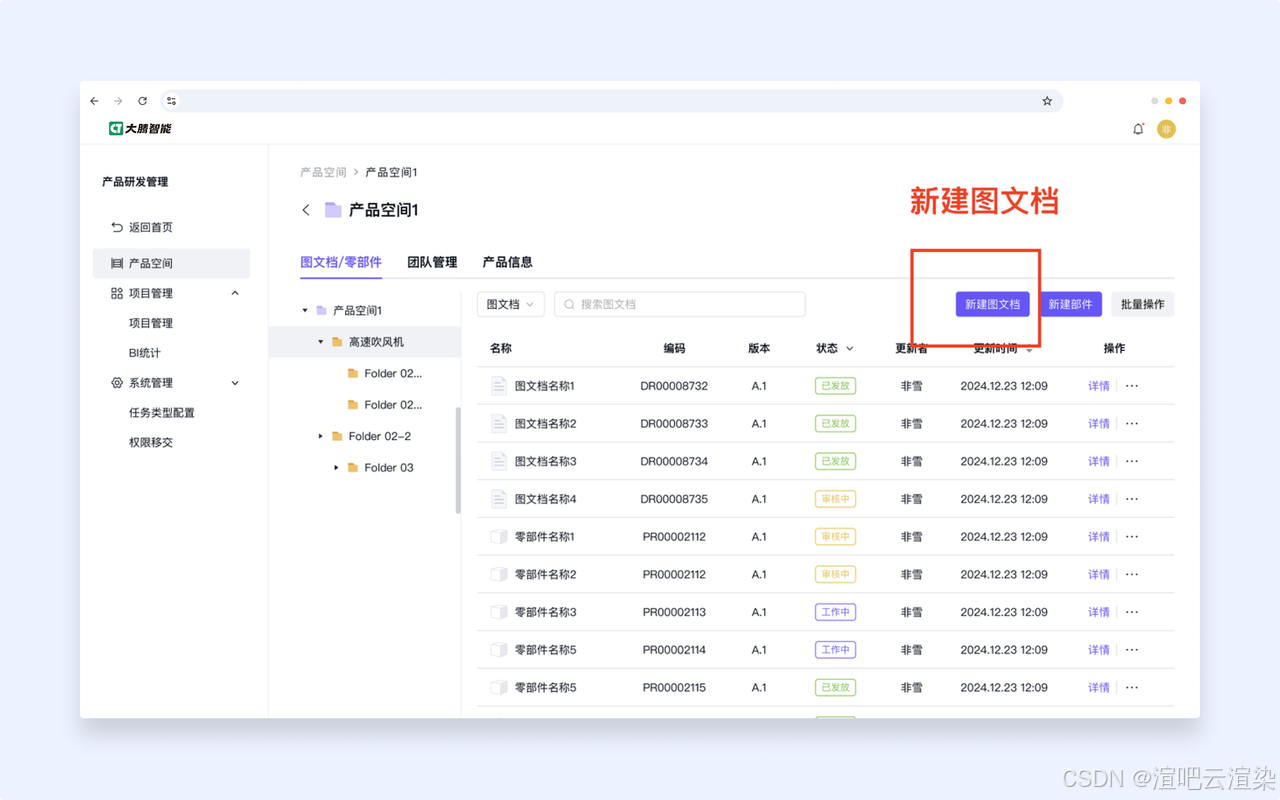
Task: Click the 工作中 status of 零部件名称3
Action: point(835,612)
